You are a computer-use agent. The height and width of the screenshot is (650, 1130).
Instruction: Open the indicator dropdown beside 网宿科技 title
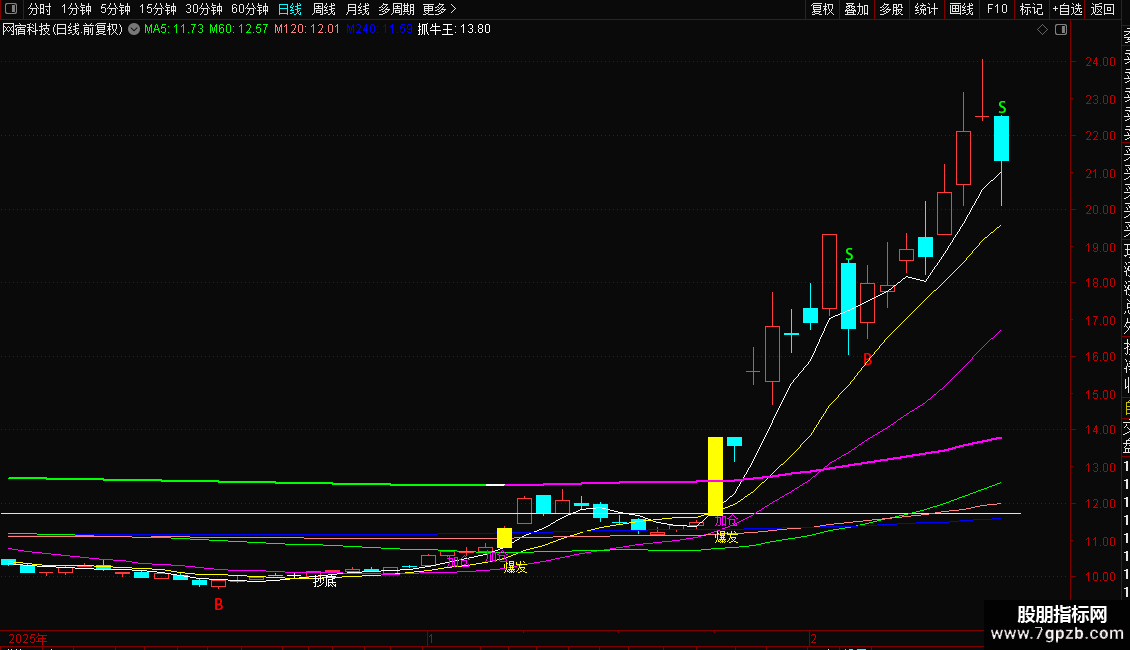tap(134, 30)
